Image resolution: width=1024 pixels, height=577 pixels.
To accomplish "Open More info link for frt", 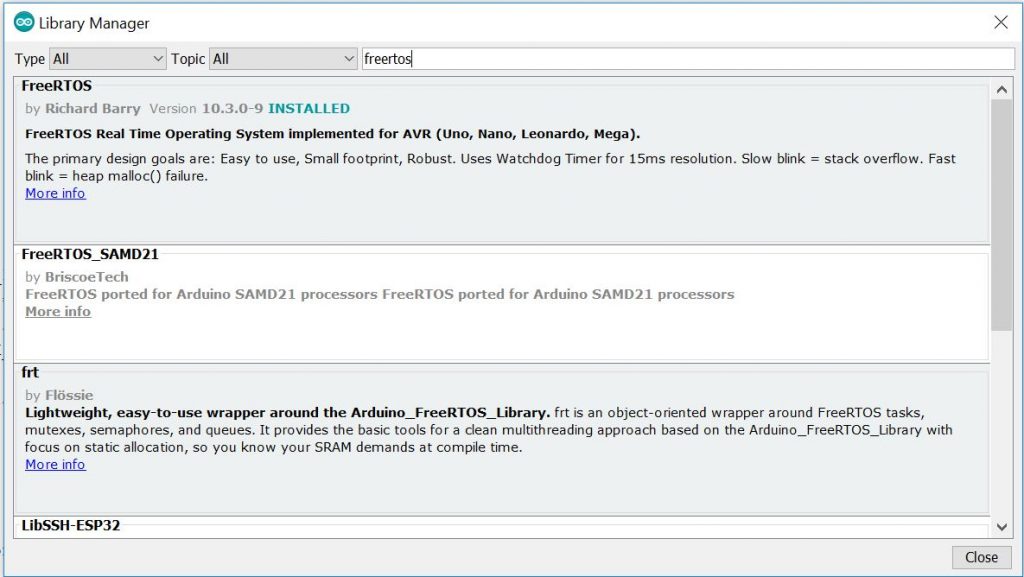I will [55, 465].
